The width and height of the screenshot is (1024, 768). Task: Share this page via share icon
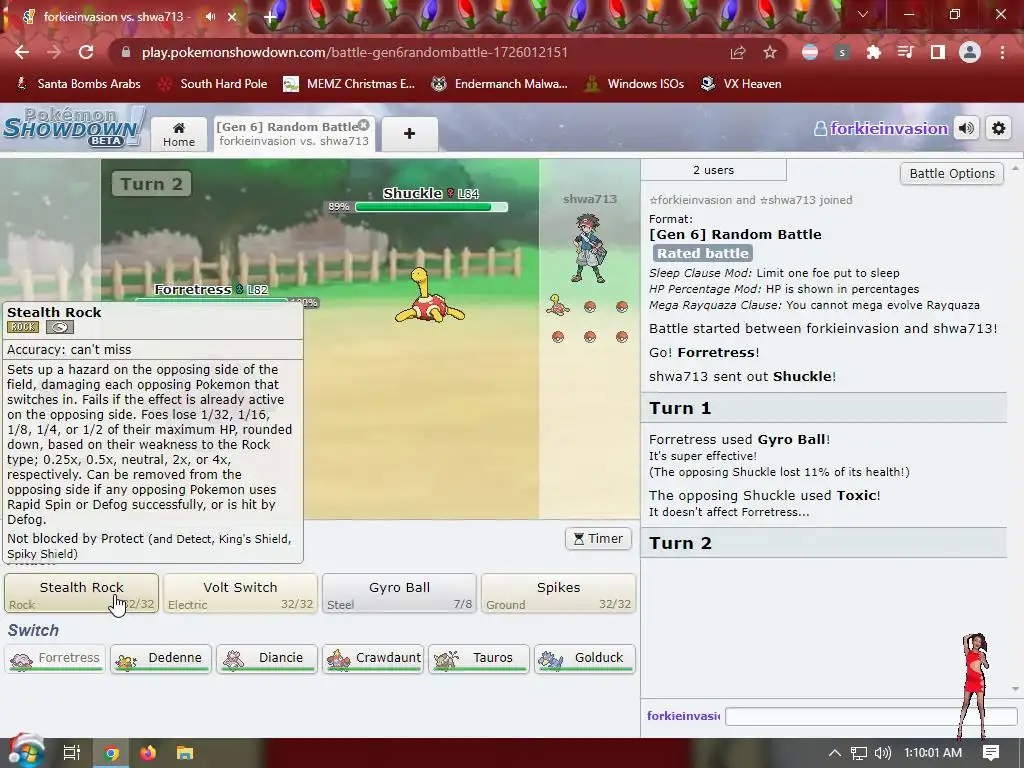[738, 52]
